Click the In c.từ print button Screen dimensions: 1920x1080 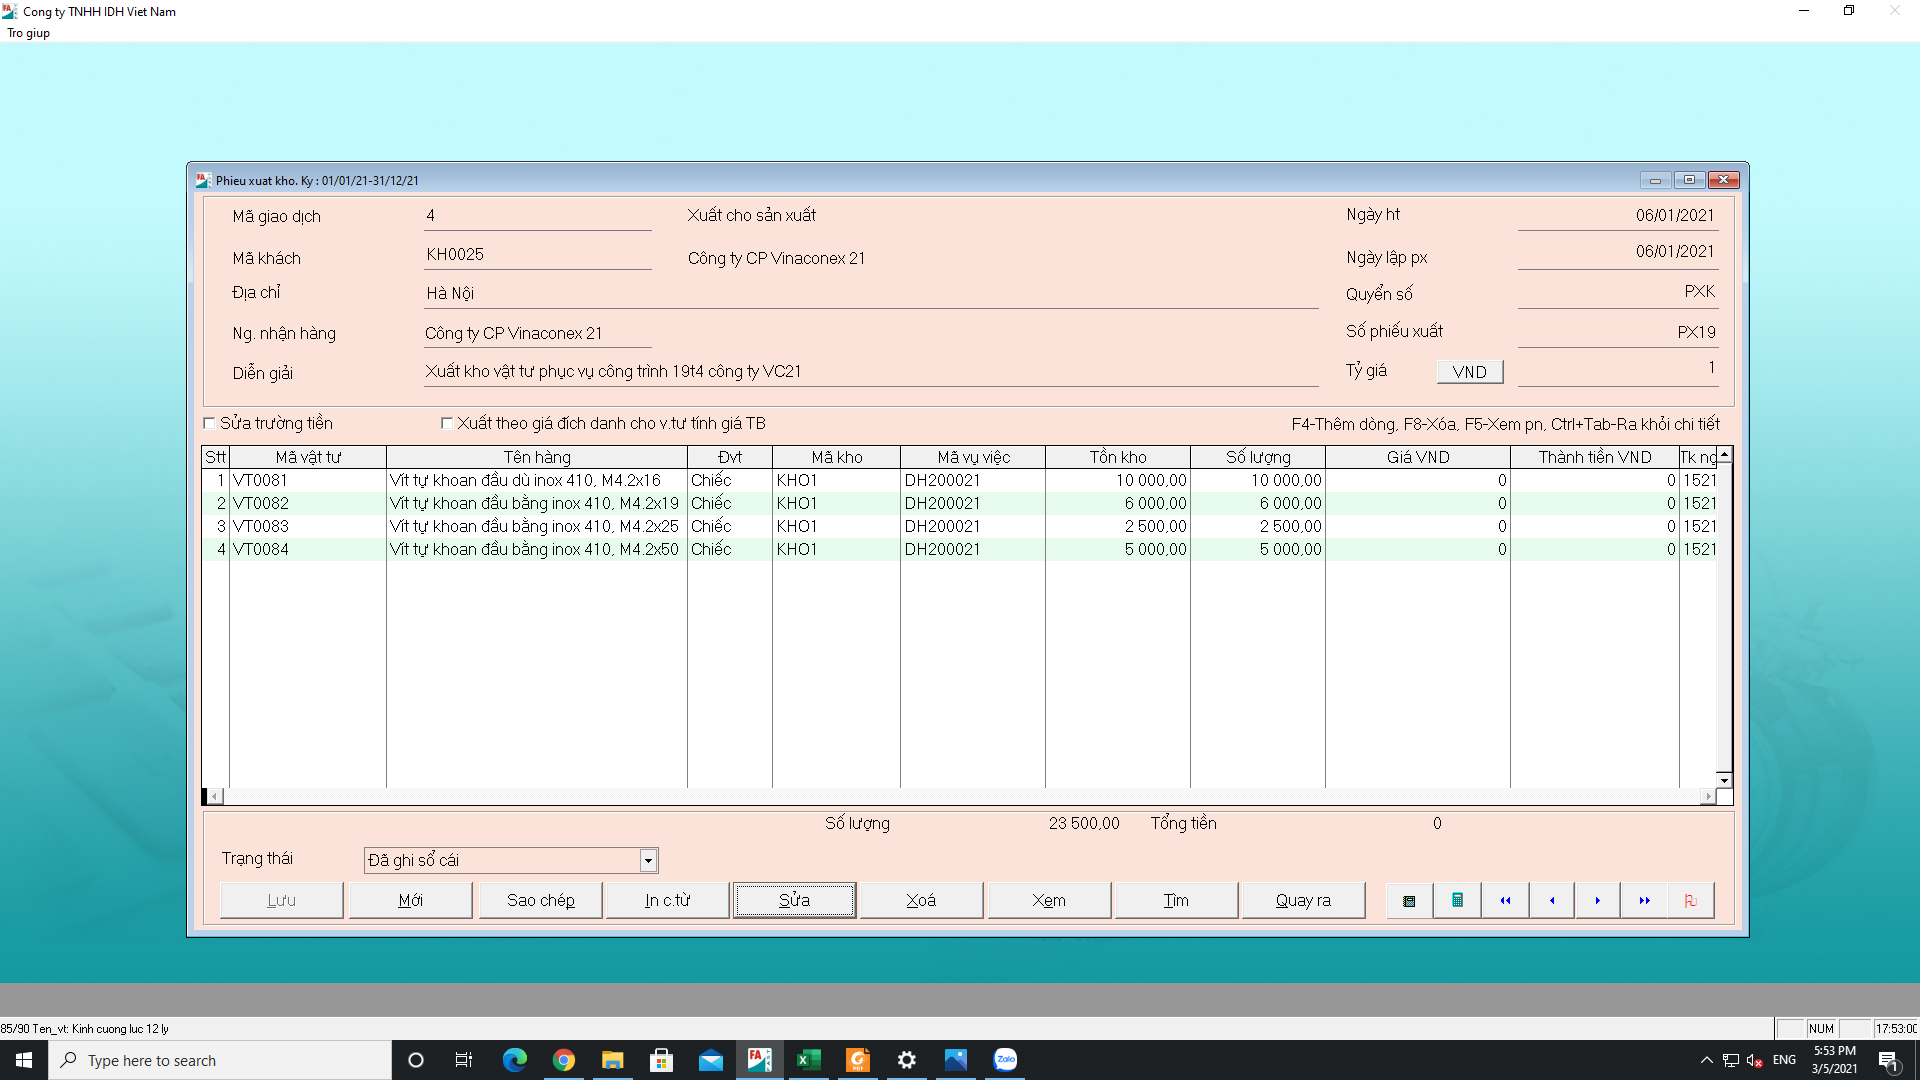coord(667,900)
